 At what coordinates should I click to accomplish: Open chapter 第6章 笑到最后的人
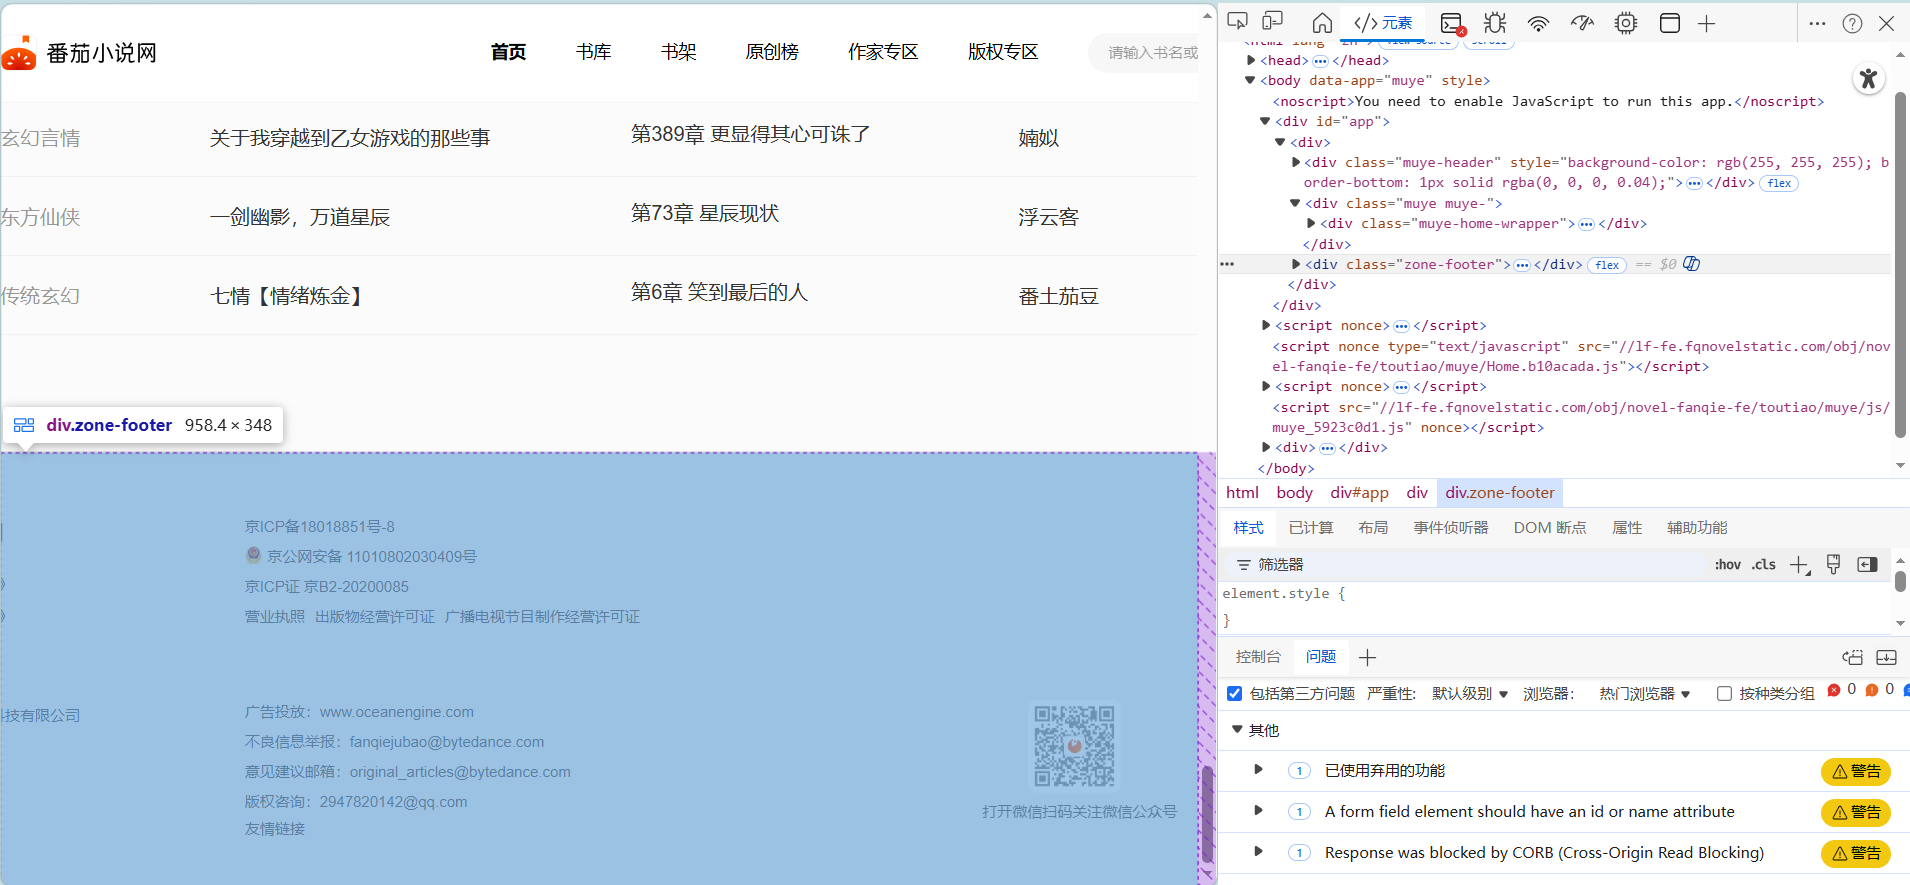click(x=719, y=292)
